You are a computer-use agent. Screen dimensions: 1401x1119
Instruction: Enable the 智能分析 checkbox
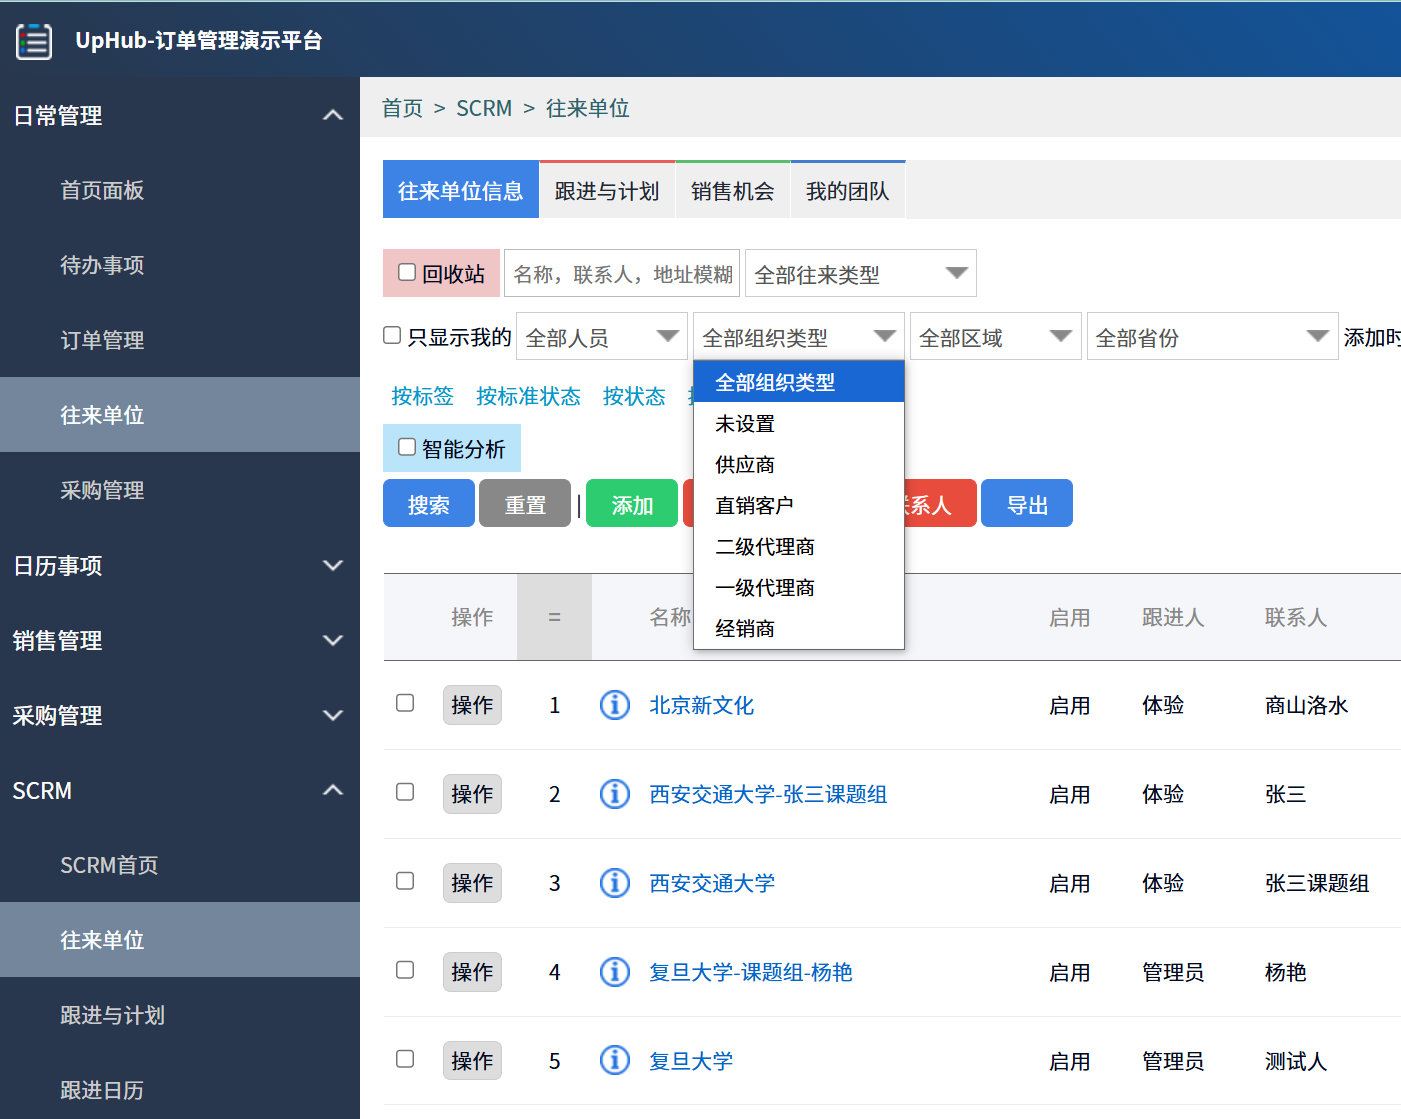point(406,446)
